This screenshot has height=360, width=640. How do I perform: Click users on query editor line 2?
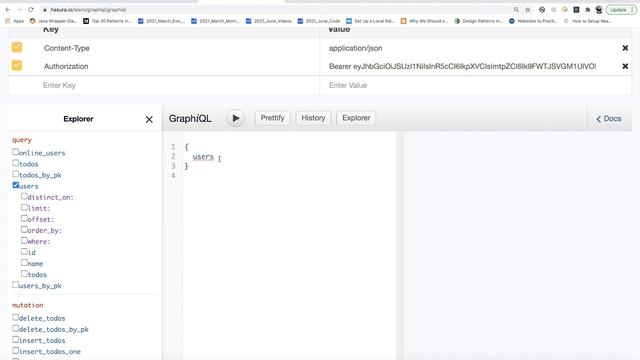point(203,157)
